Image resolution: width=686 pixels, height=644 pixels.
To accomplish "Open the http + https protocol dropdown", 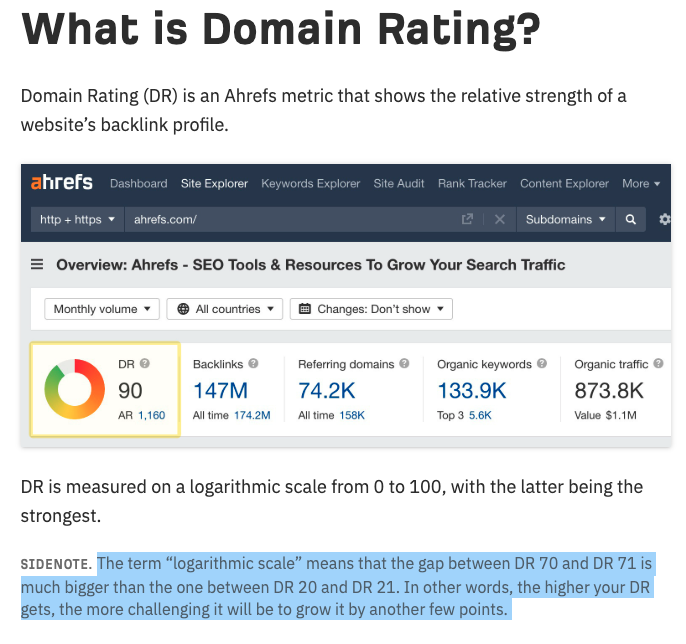I will [x=77, y=219].
